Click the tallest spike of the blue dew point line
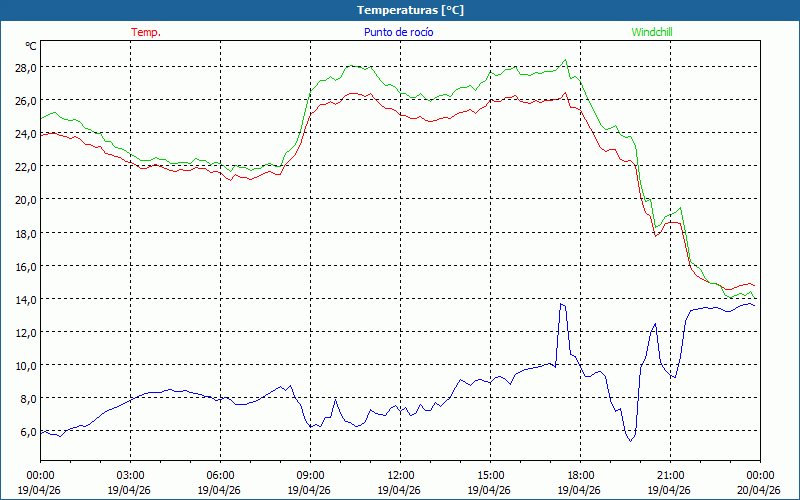Image resolution: width=800 pixels, height=500 pixels. (562, 303)
